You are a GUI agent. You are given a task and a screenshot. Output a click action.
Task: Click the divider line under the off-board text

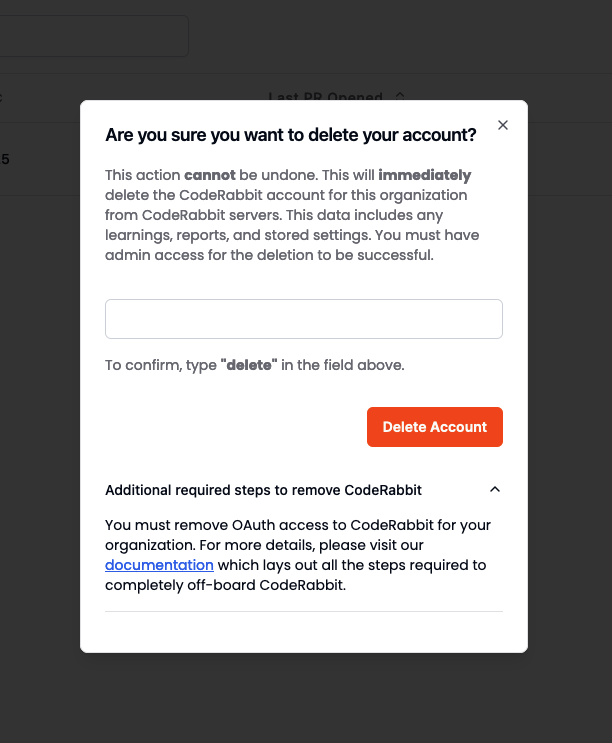pyautogui.click(x=303, y=611)
